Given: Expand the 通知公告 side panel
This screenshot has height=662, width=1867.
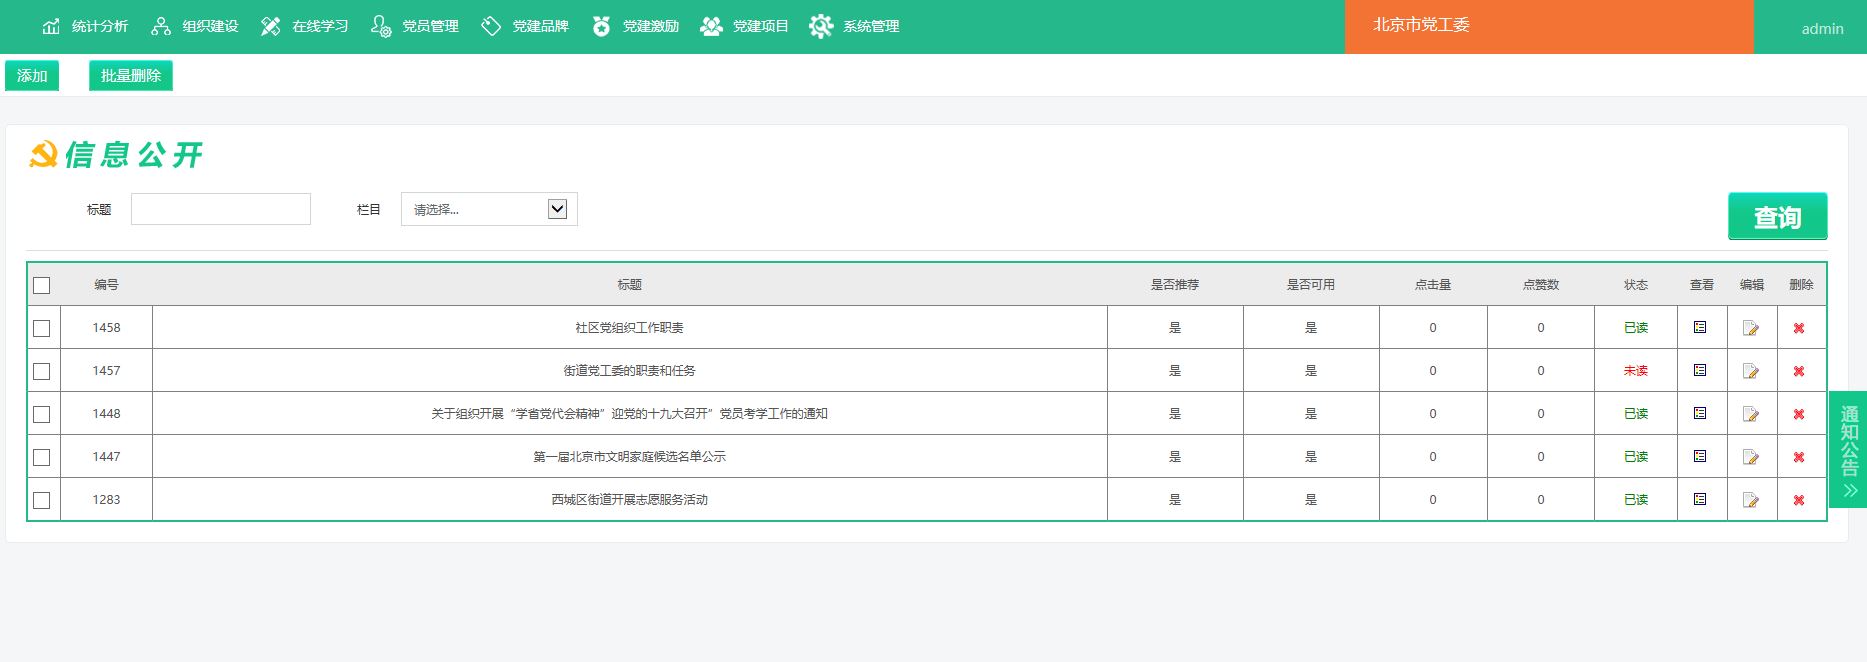Looking at the screenshot, I should (x=1849, y=449).
